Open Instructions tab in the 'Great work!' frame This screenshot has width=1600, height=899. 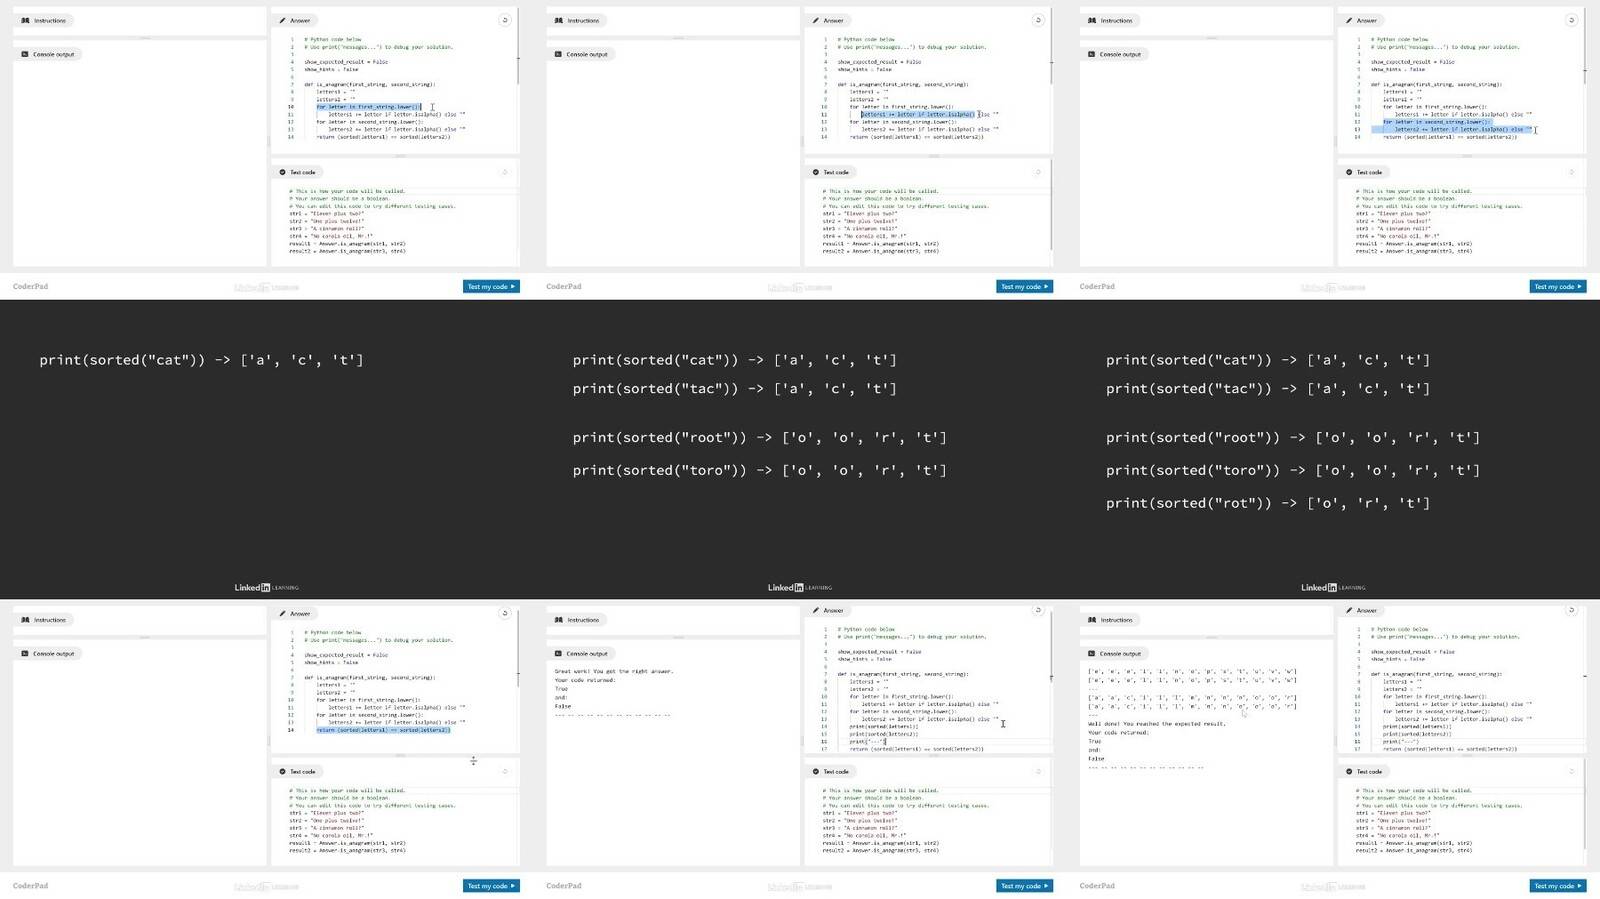pos(577,620)
